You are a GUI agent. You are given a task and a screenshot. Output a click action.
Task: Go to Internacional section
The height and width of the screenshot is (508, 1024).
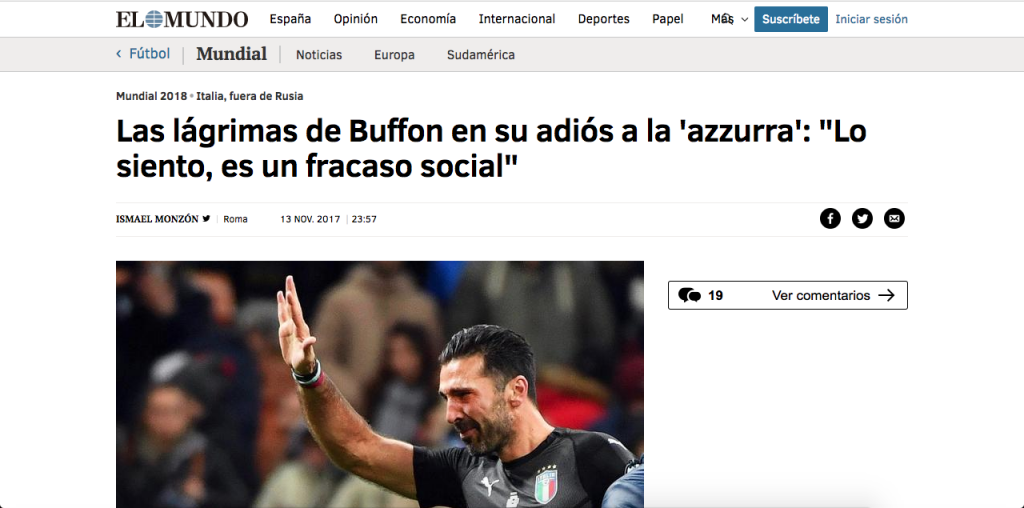tap(517, 19)
